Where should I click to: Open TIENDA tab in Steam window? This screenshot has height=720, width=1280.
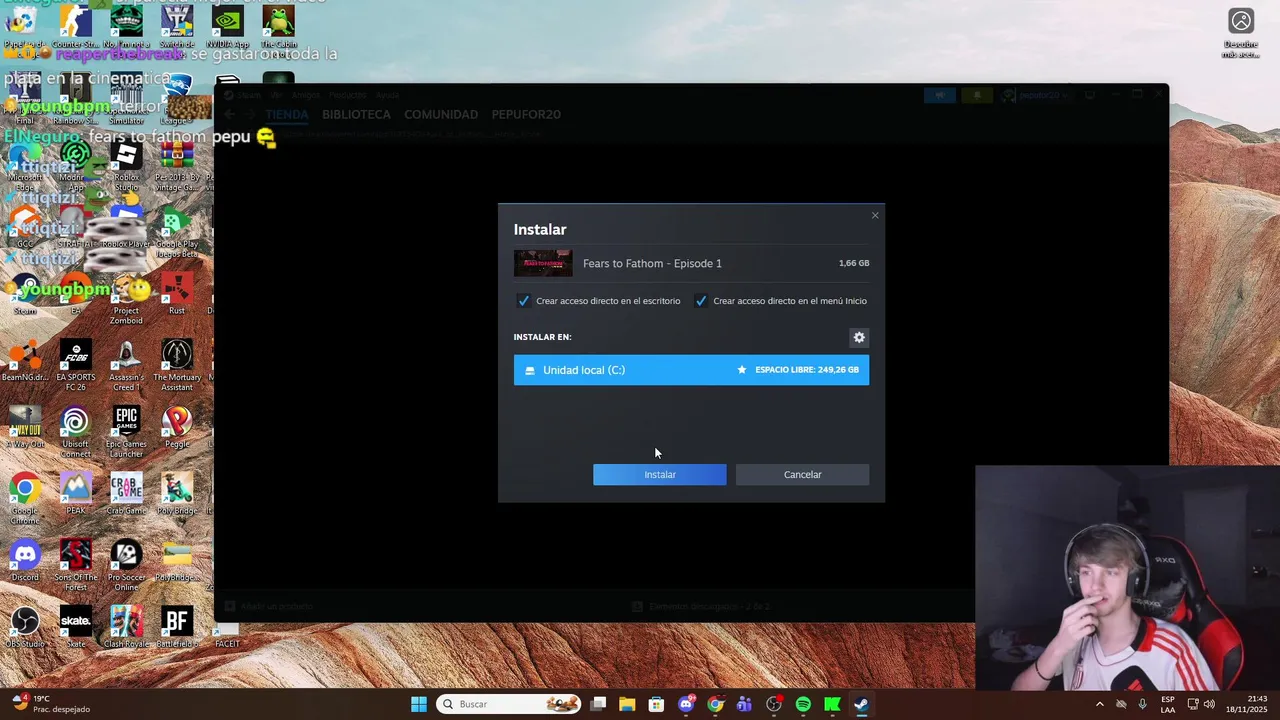(287, 114)
